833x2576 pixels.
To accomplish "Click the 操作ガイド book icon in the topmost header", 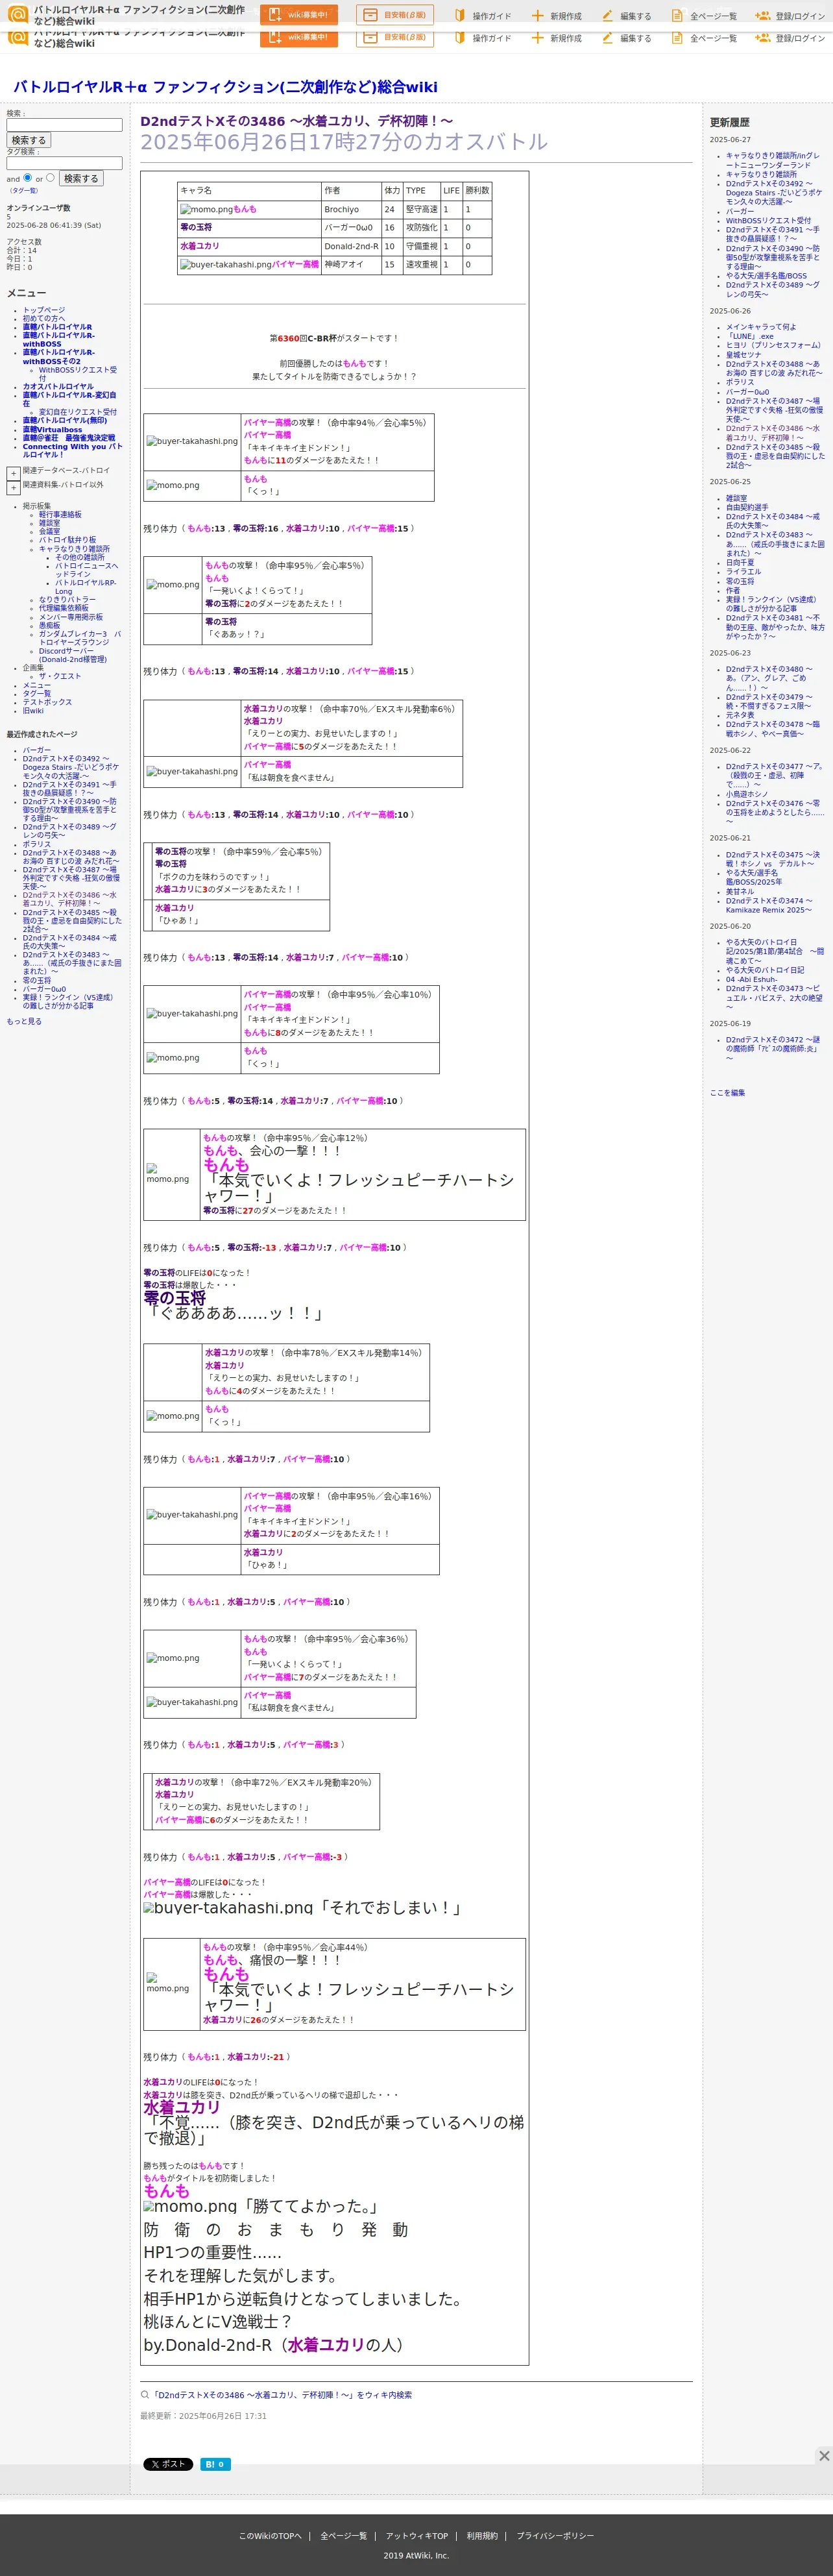I will 460,16.
